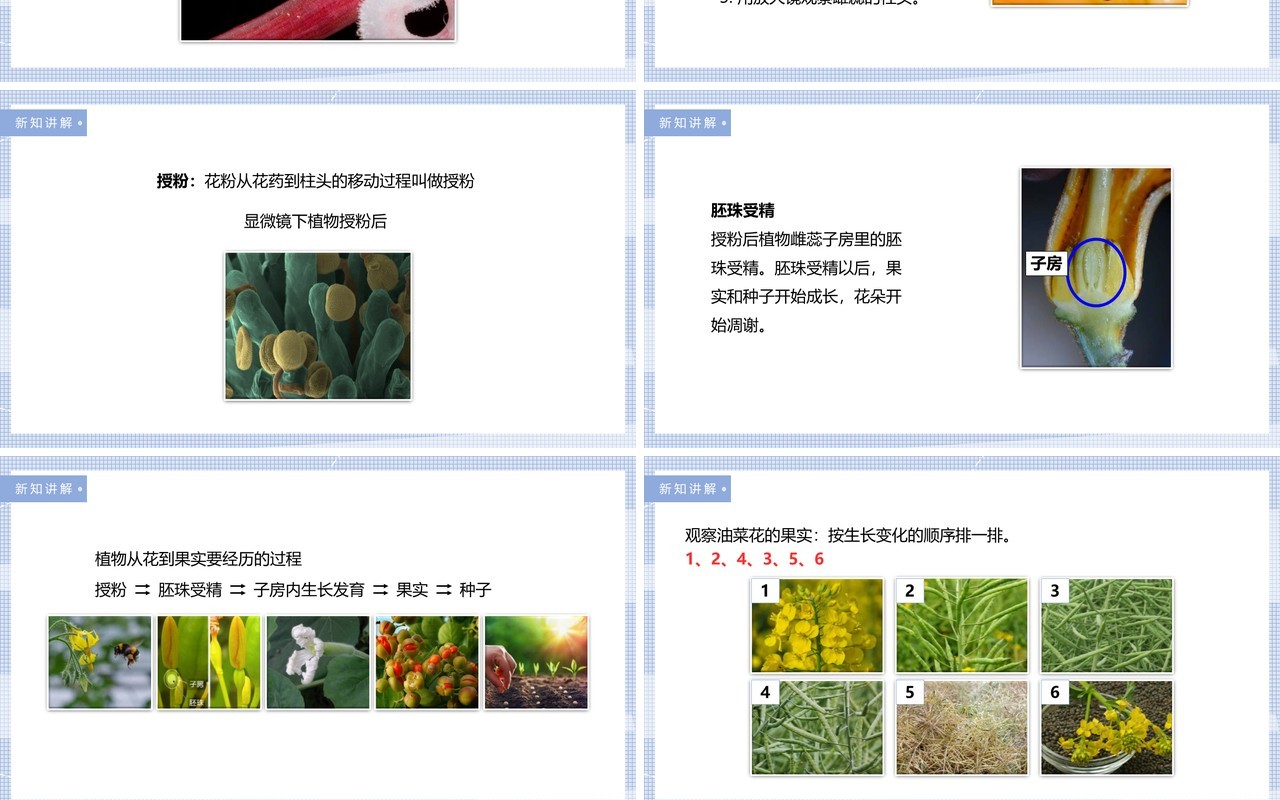Click rapeseed image numbered 4
1280x800 pixels.
pyautogui.click(x=818, y=727)
